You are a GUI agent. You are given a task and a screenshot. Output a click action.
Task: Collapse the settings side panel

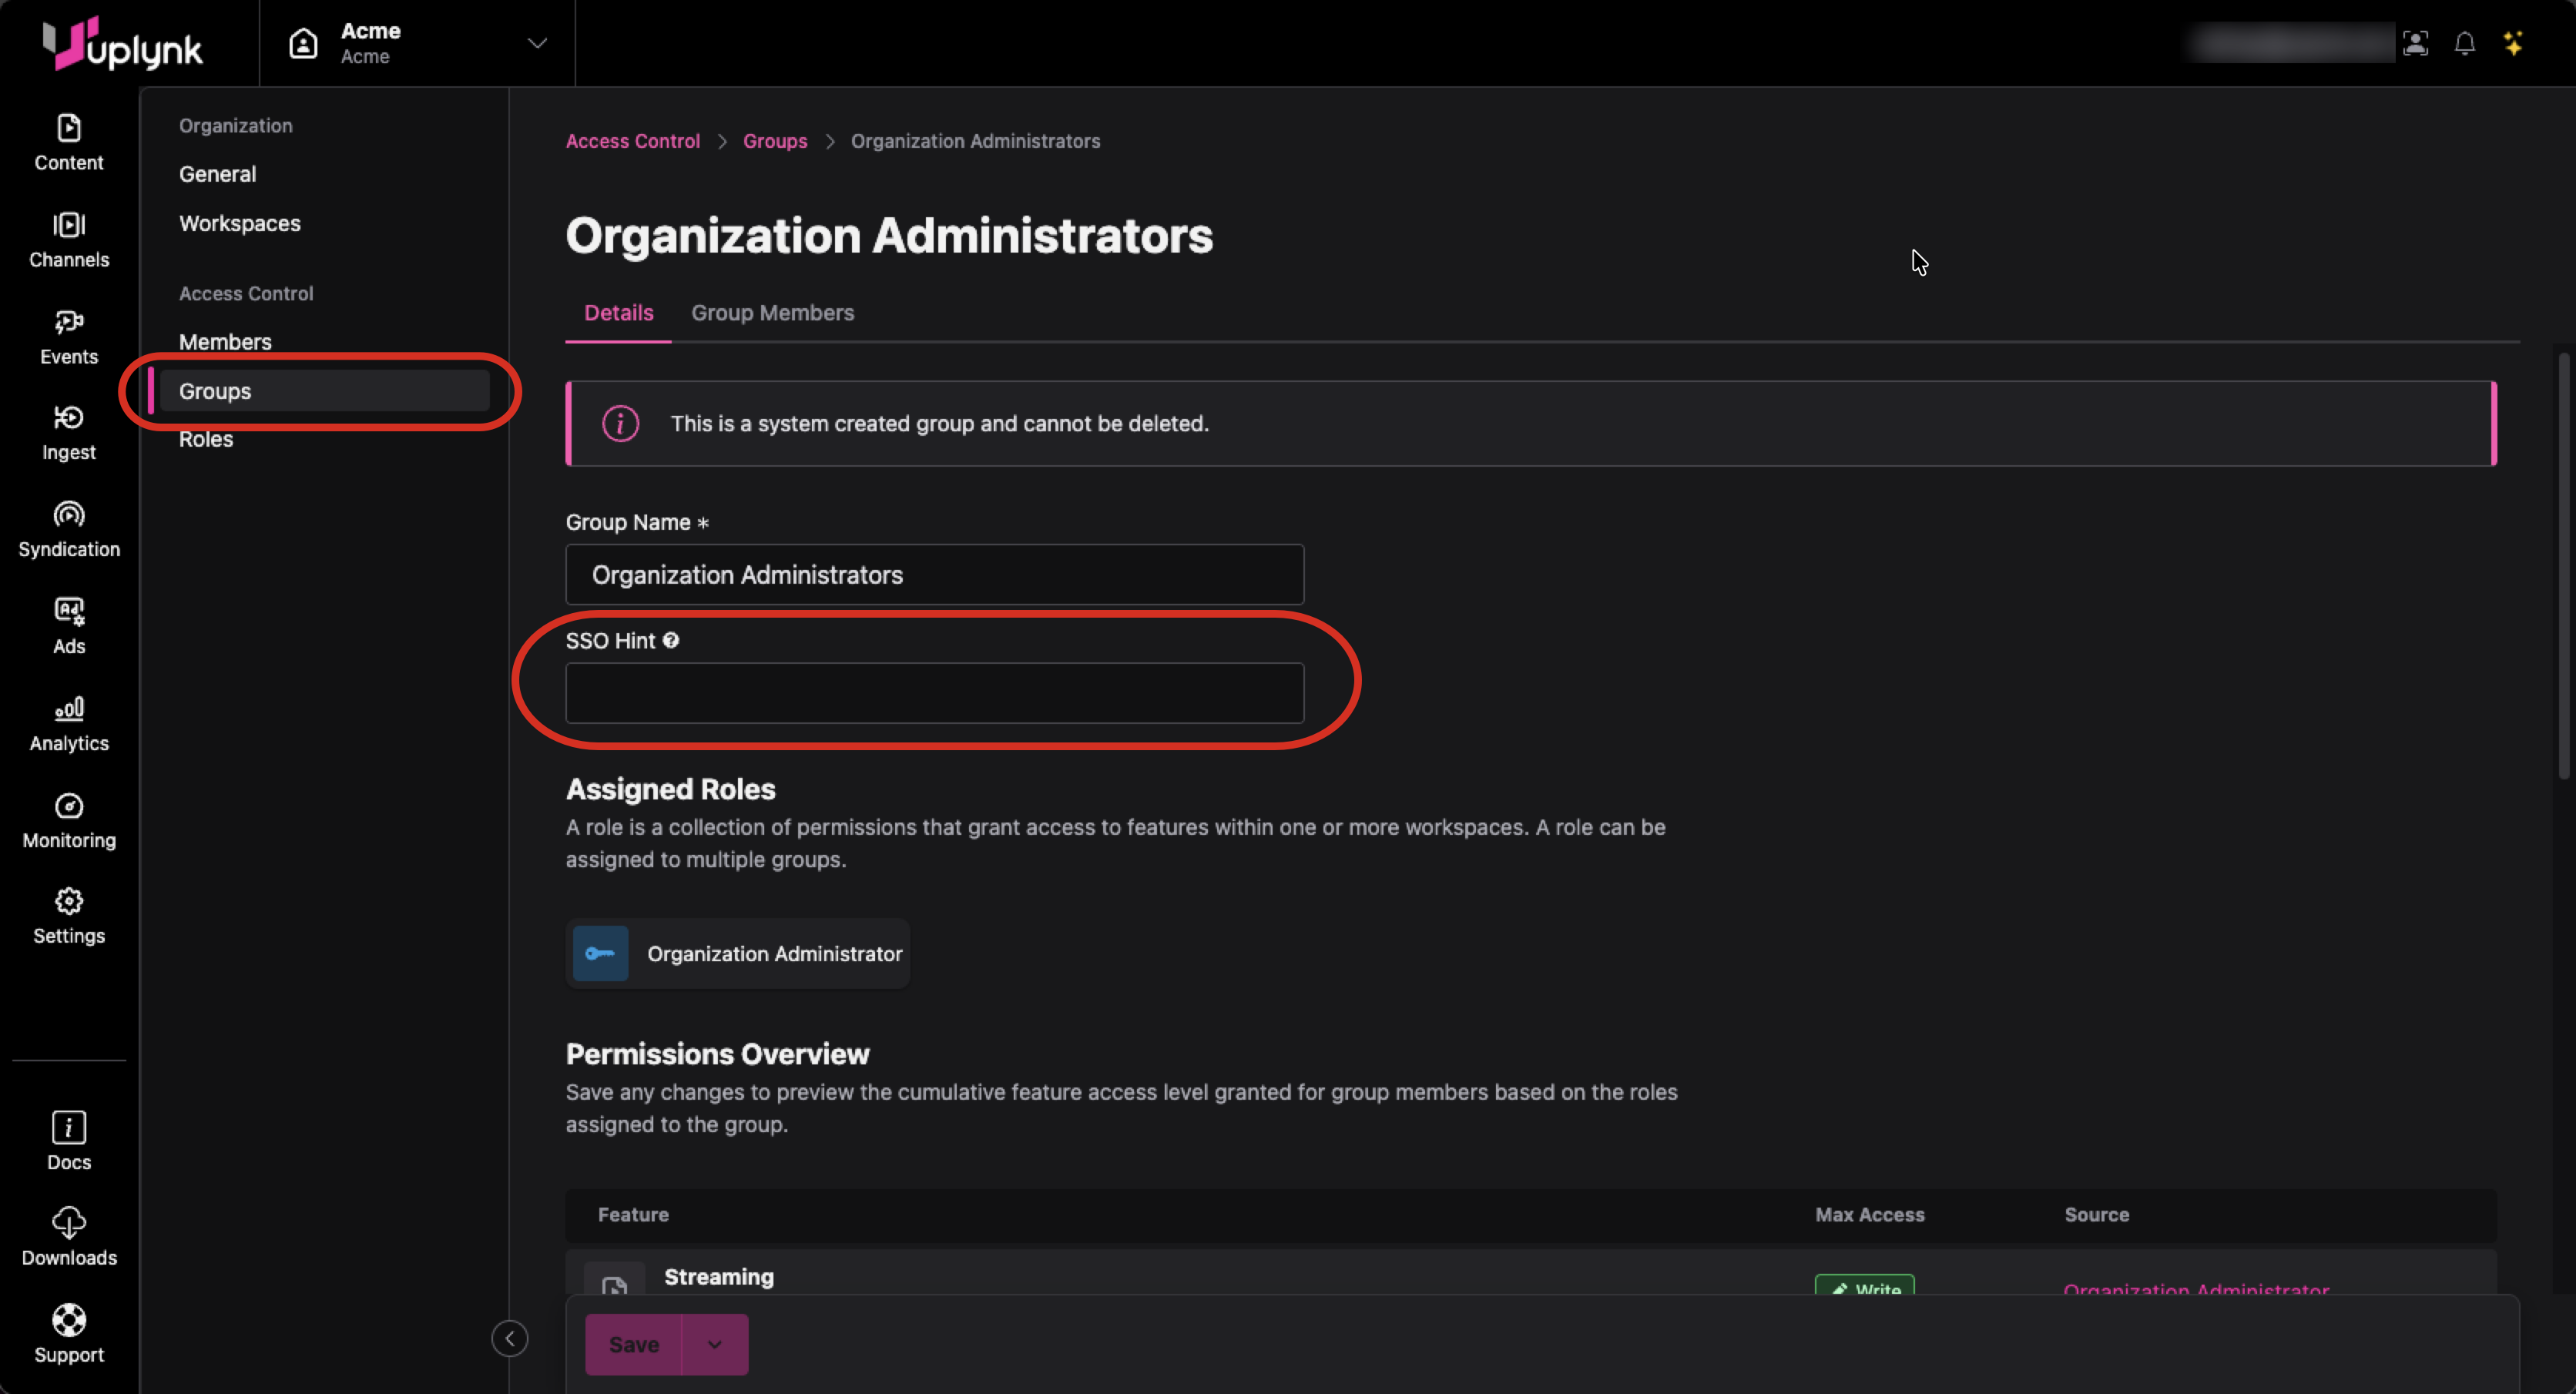coord(509,1338)
